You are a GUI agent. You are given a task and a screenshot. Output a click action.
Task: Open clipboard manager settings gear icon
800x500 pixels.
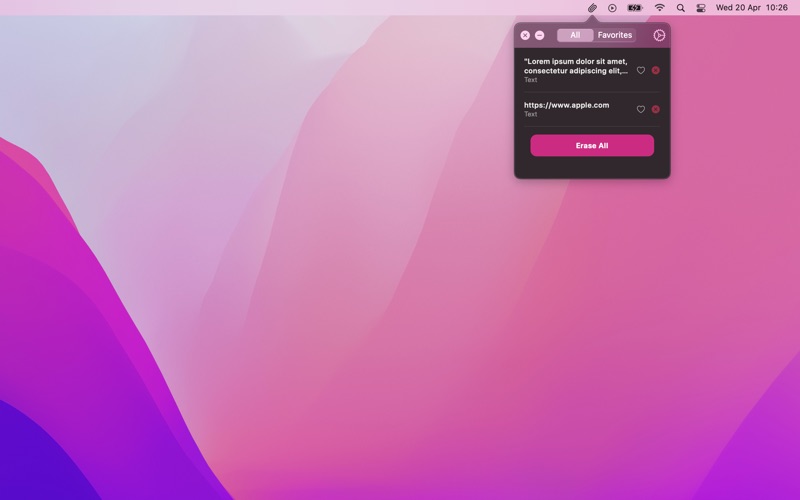tap(659, 35)
